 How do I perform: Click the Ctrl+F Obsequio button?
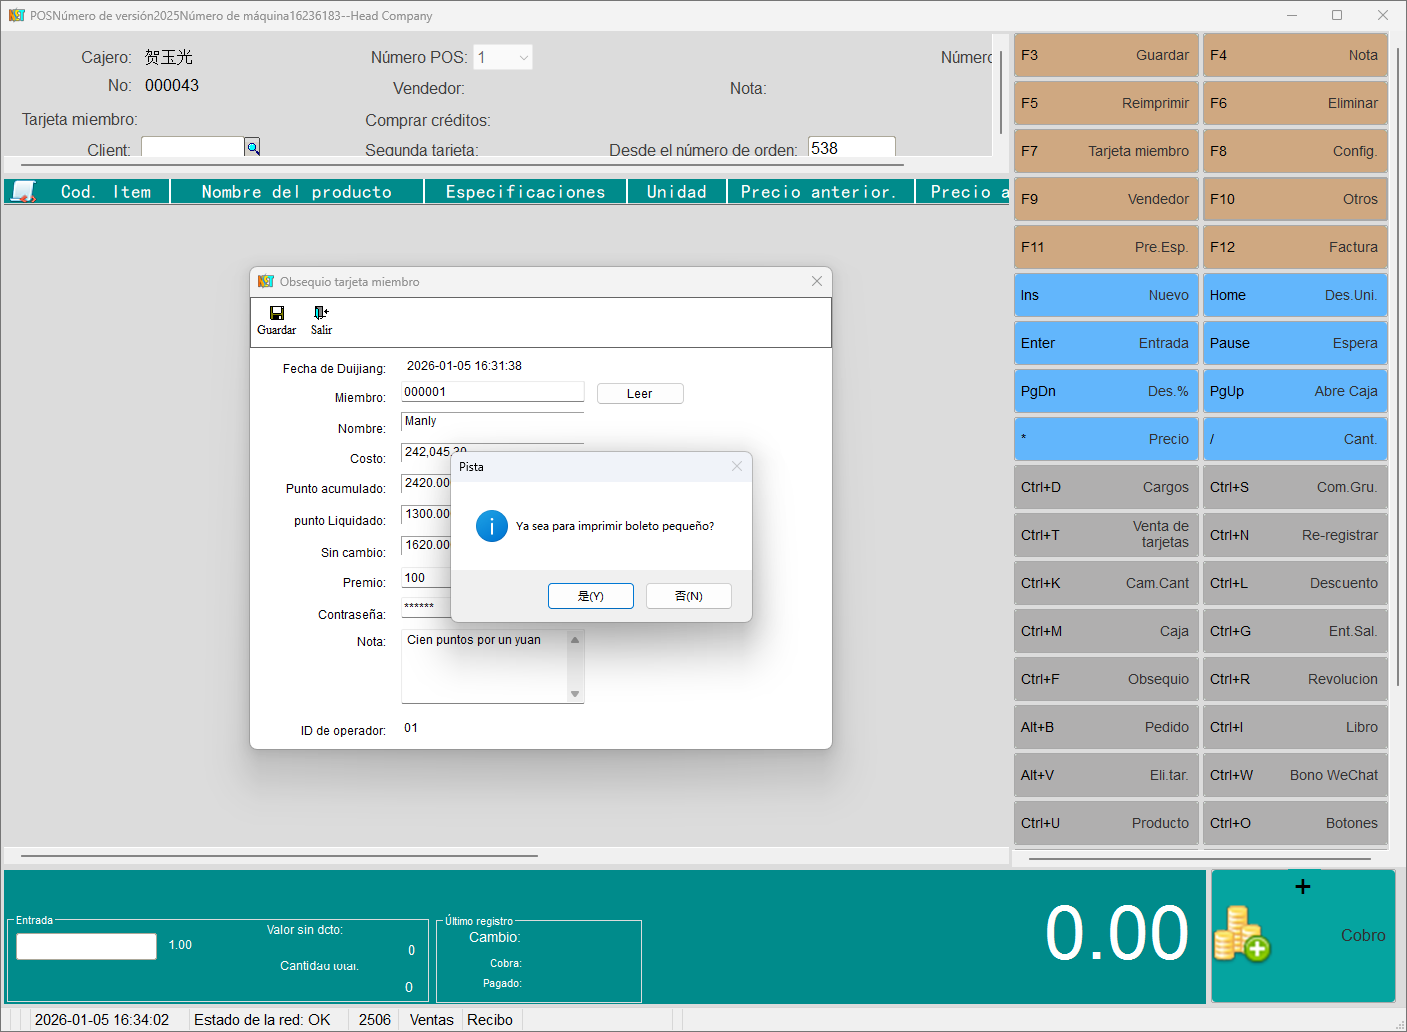pos(1105,679)
